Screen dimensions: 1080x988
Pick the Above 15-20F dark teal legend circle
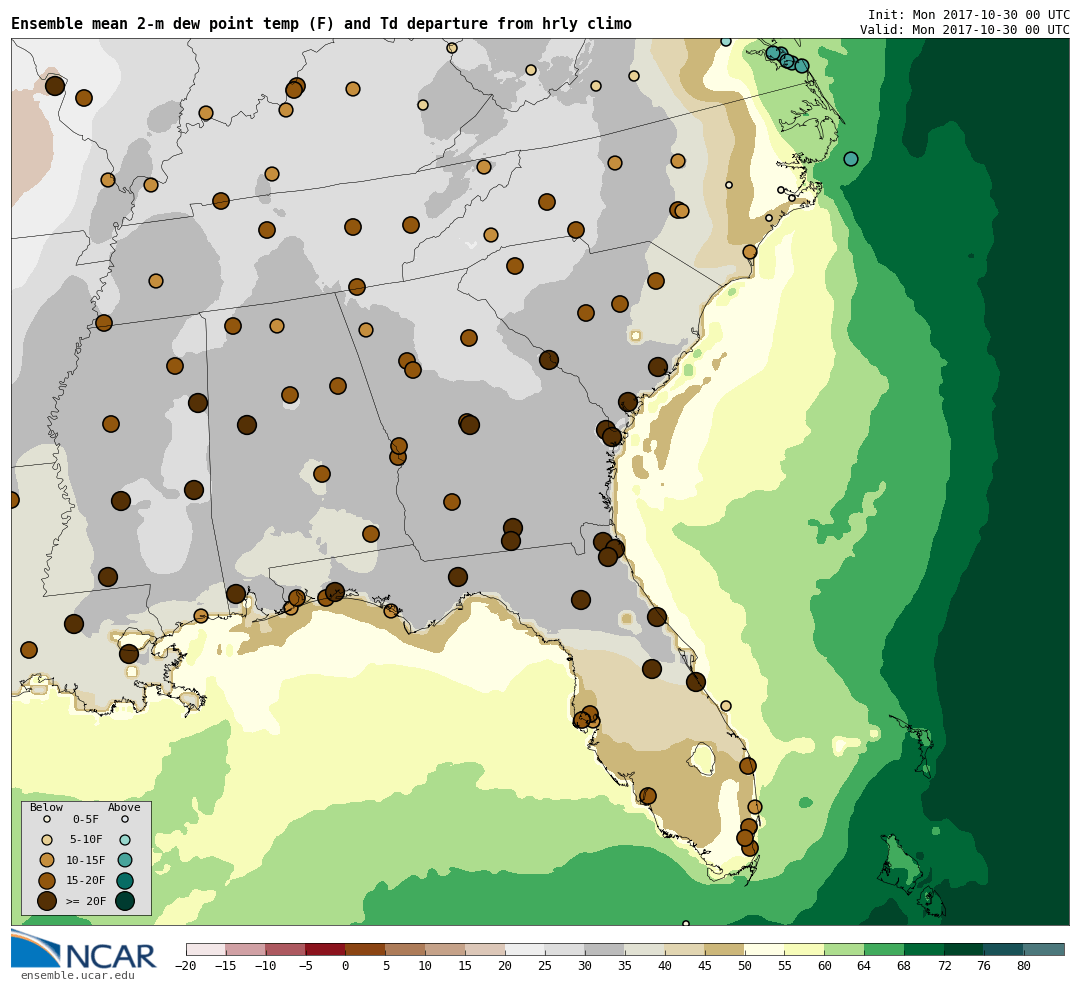(125, 881)
